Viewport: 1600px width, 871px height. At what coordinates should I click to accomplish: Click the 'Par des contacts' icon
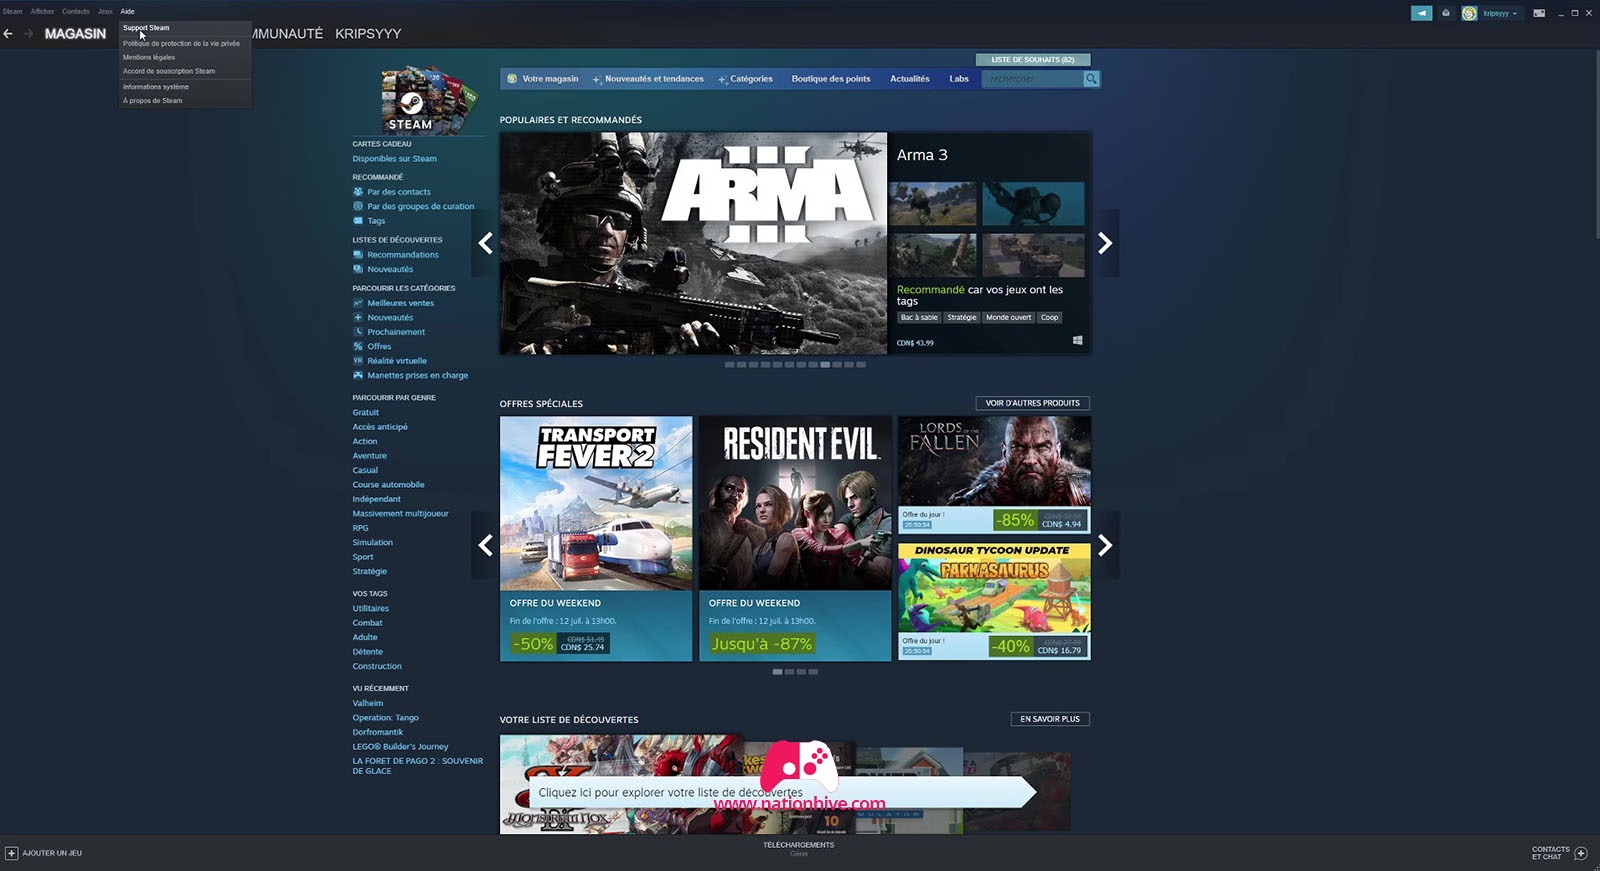click(x=358, y=192)
